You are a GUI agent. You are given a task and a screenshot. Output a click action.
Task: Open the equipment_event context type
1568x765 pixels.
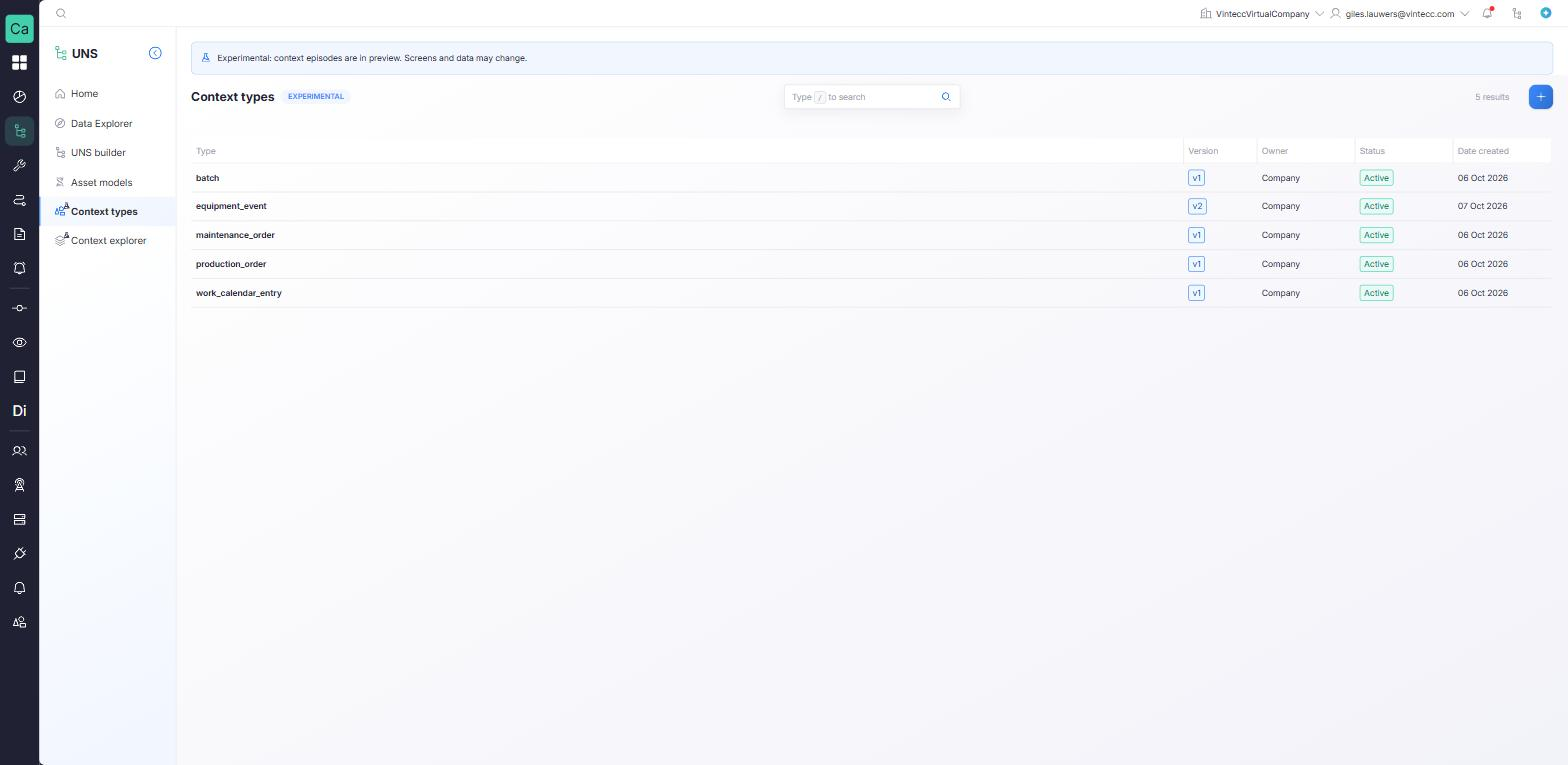(871, 206)
